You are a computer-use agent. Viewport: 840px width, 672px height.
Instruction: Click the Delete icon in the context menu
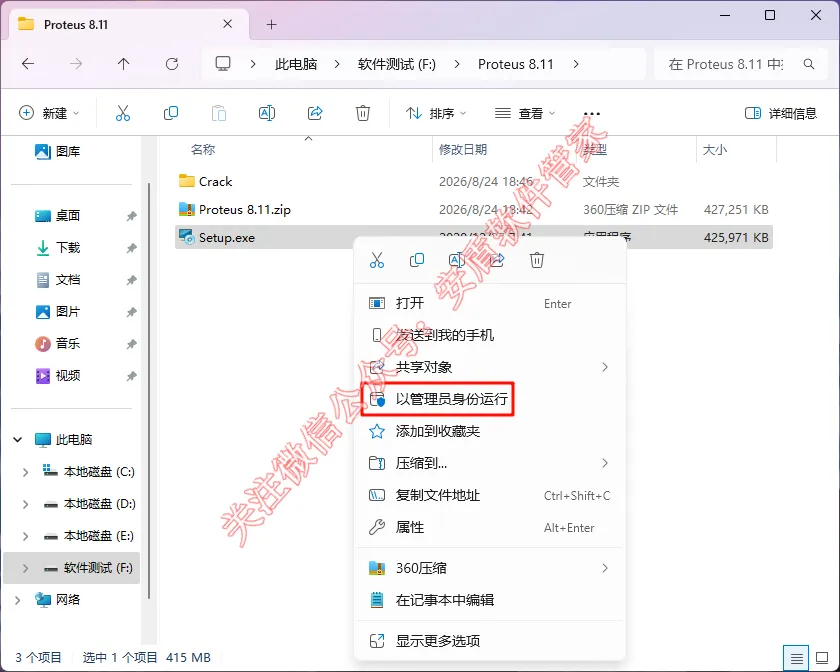click(x=537, y=260)
